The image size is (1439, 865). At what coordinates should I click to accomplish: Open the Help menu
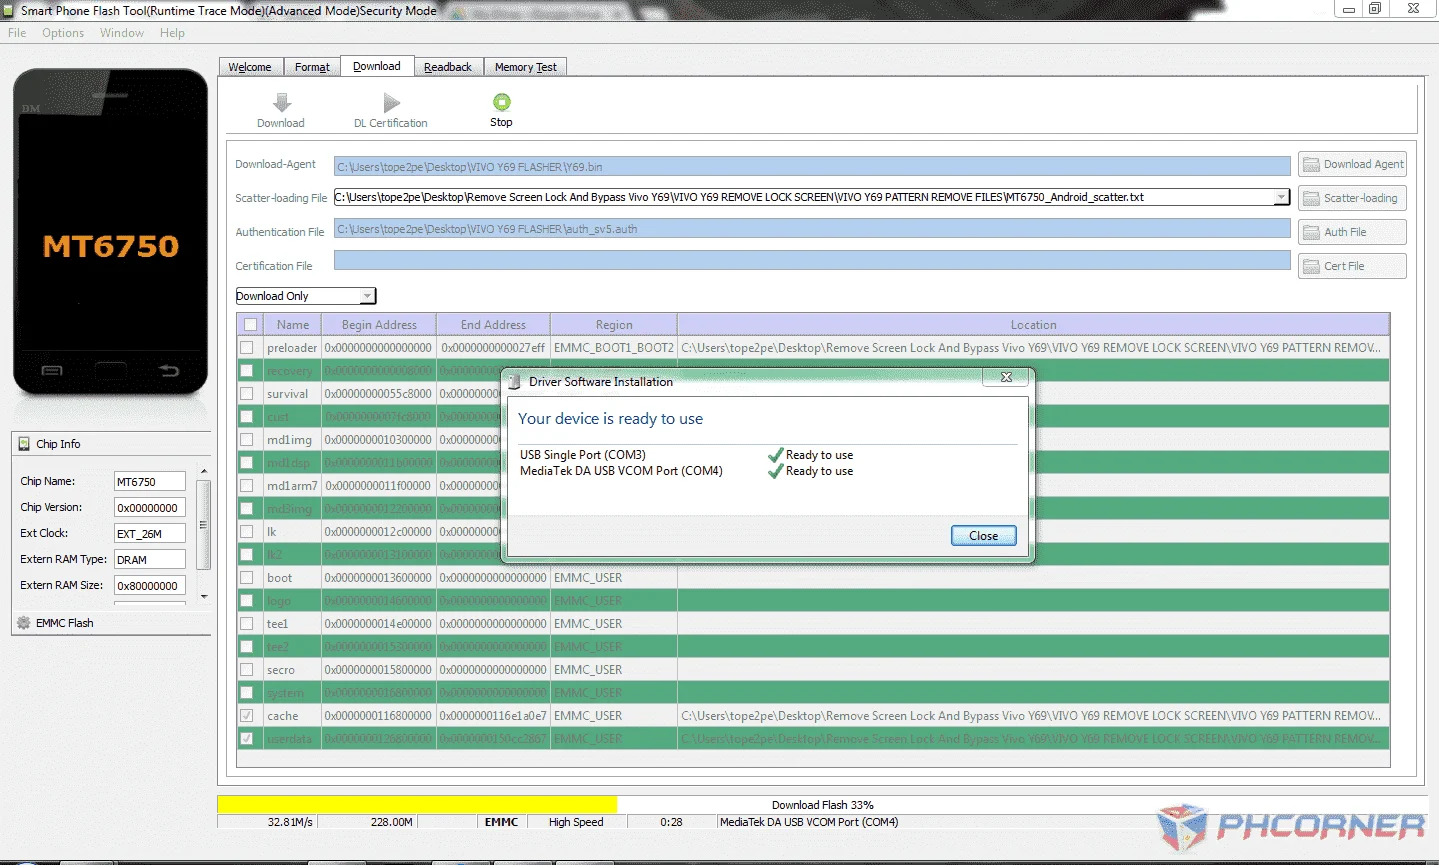click(172, 33)
